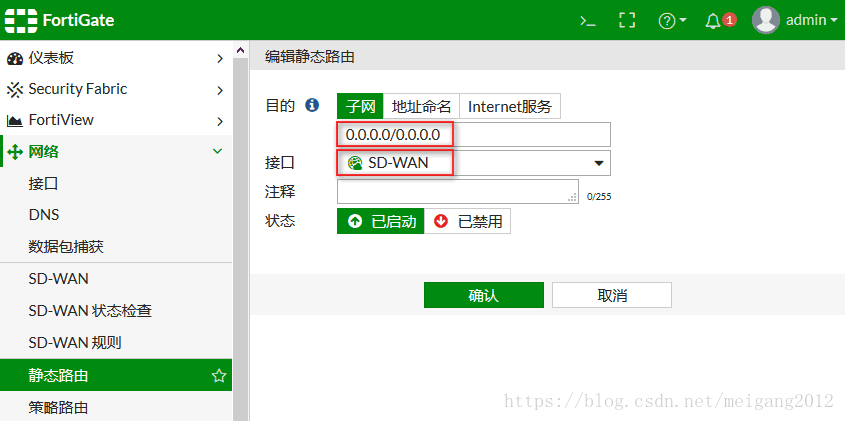
Task: Expand the Security Fabric chevron
Action: coord(219,90)
